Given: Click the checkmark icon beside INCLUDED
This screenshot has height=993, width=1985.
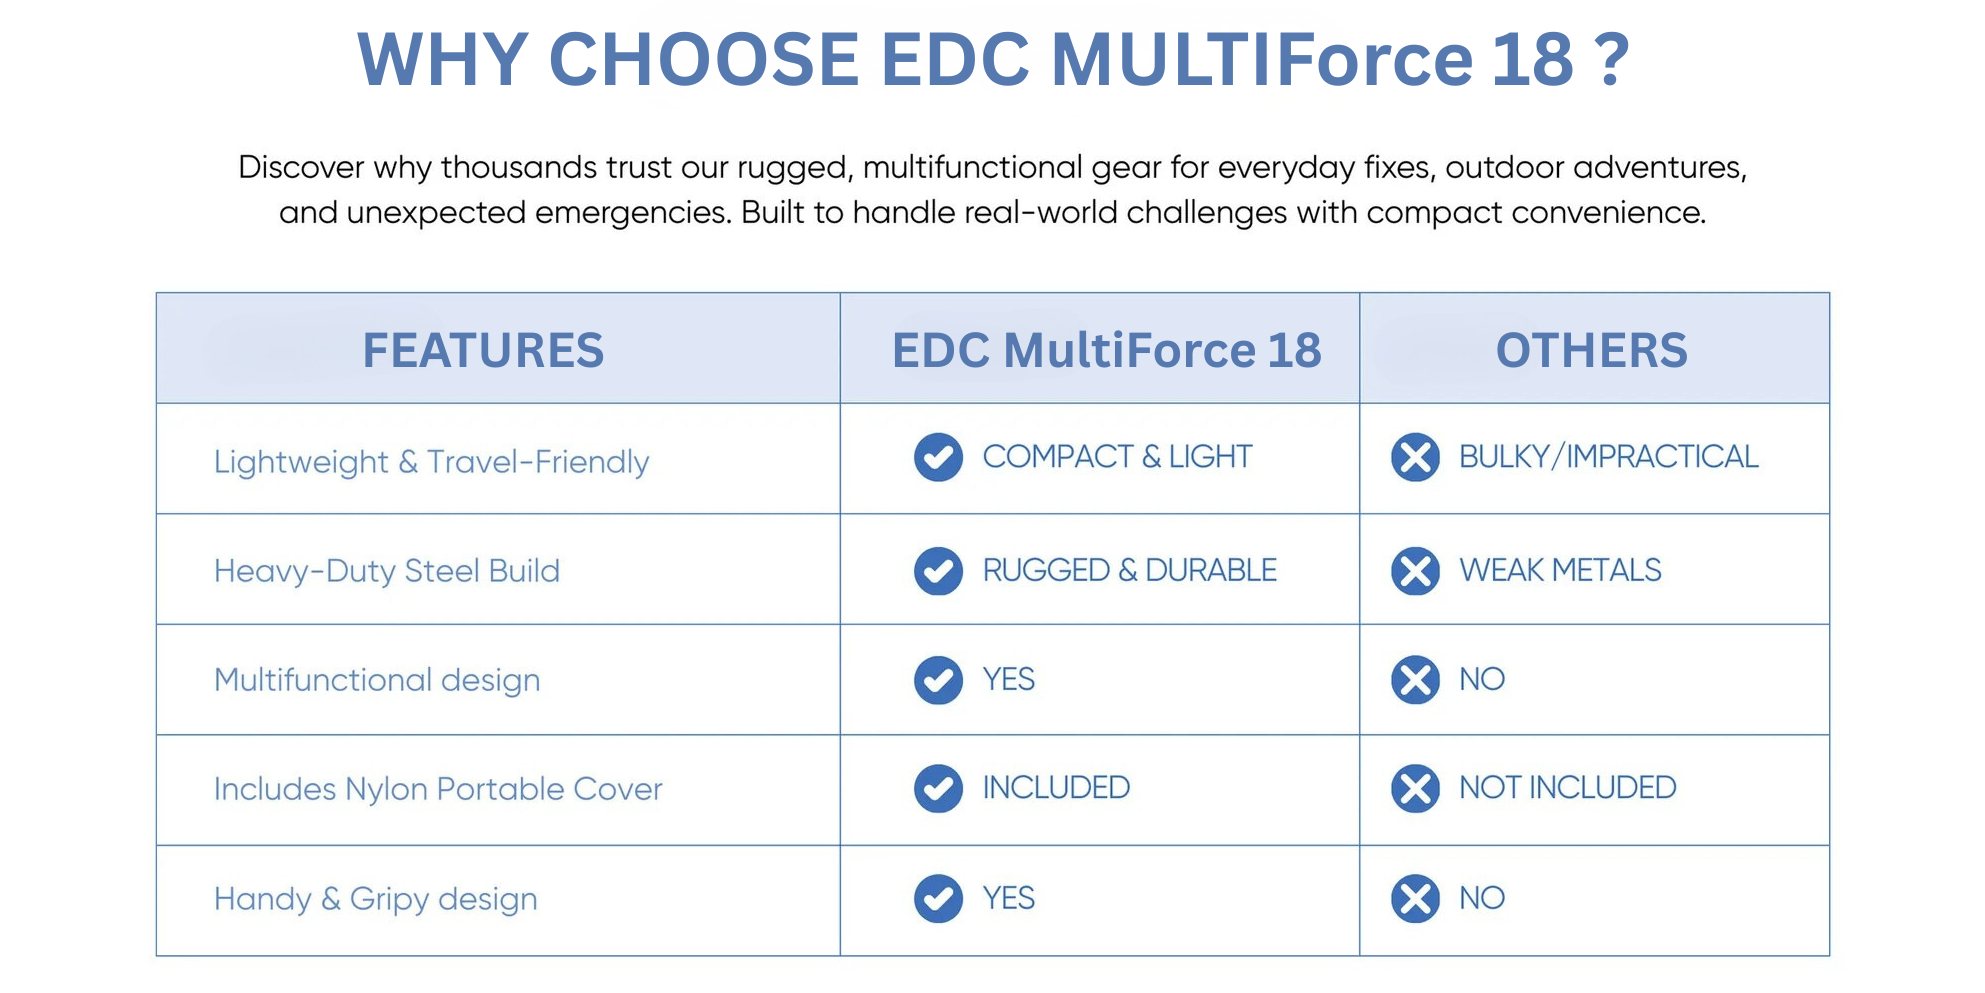Looking at the screenshot, I should (x=937, y=788).
